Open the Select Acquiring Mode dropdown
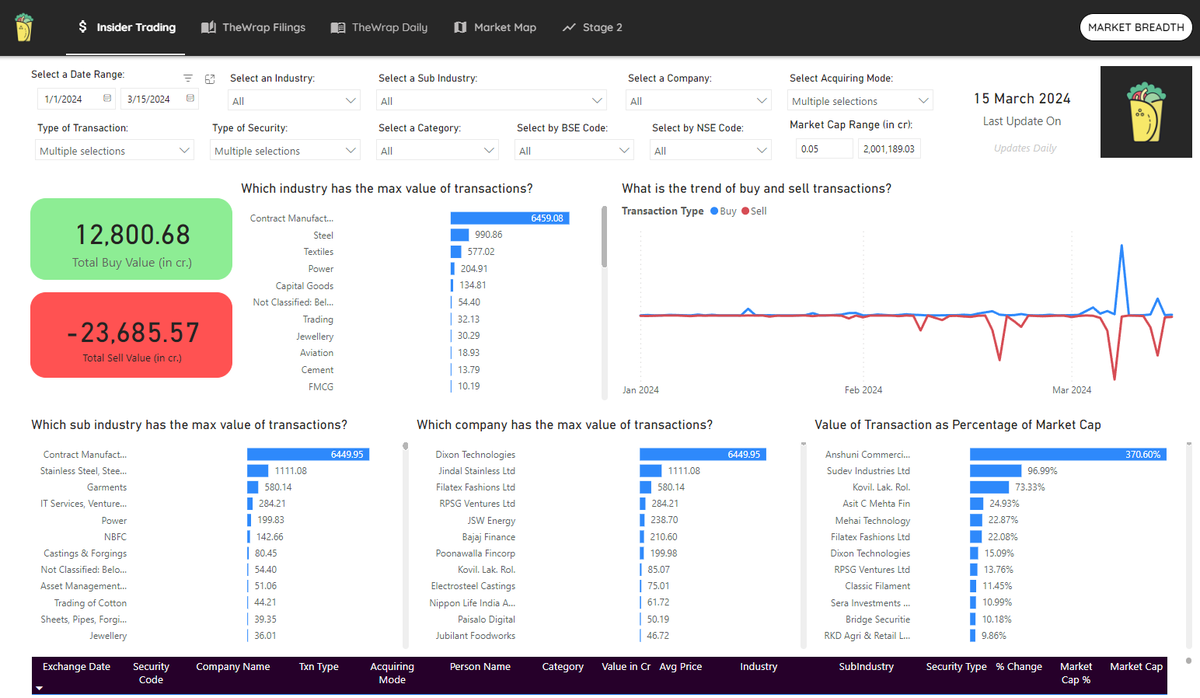Viewport: 1200px width, 698px height. [861, 101]
